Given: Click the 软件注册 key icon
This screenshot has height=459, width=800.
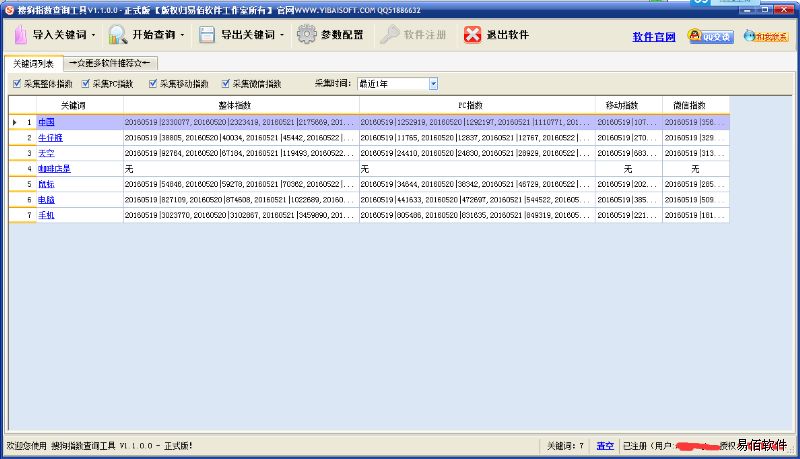Looking at the screenshot, I should (389, 35).
